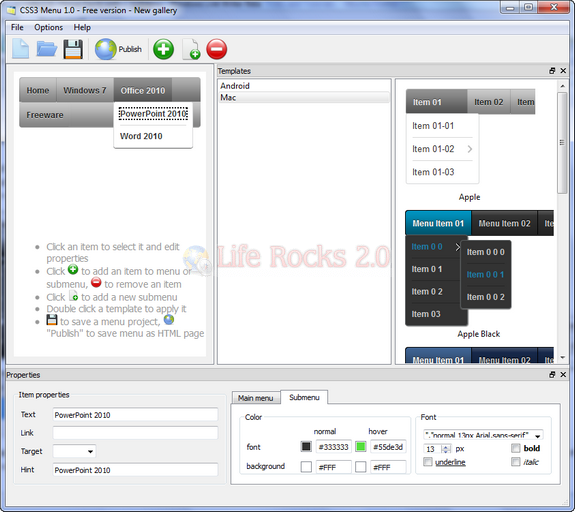Open the File menu

pyautogui.click(x=17, y=28)
